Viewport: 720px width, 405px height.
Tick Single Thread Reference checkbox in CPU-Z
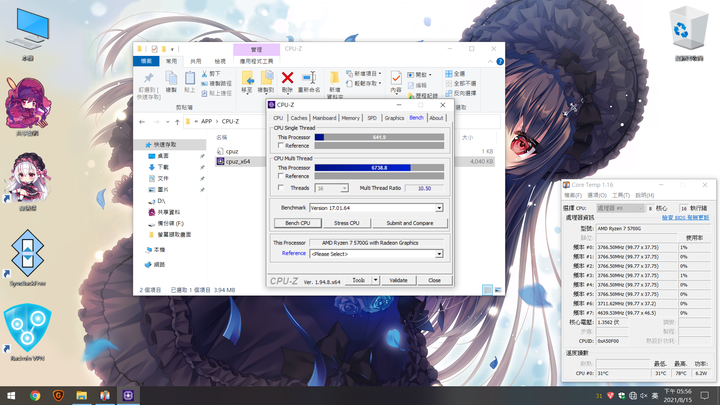pos(281,145)
